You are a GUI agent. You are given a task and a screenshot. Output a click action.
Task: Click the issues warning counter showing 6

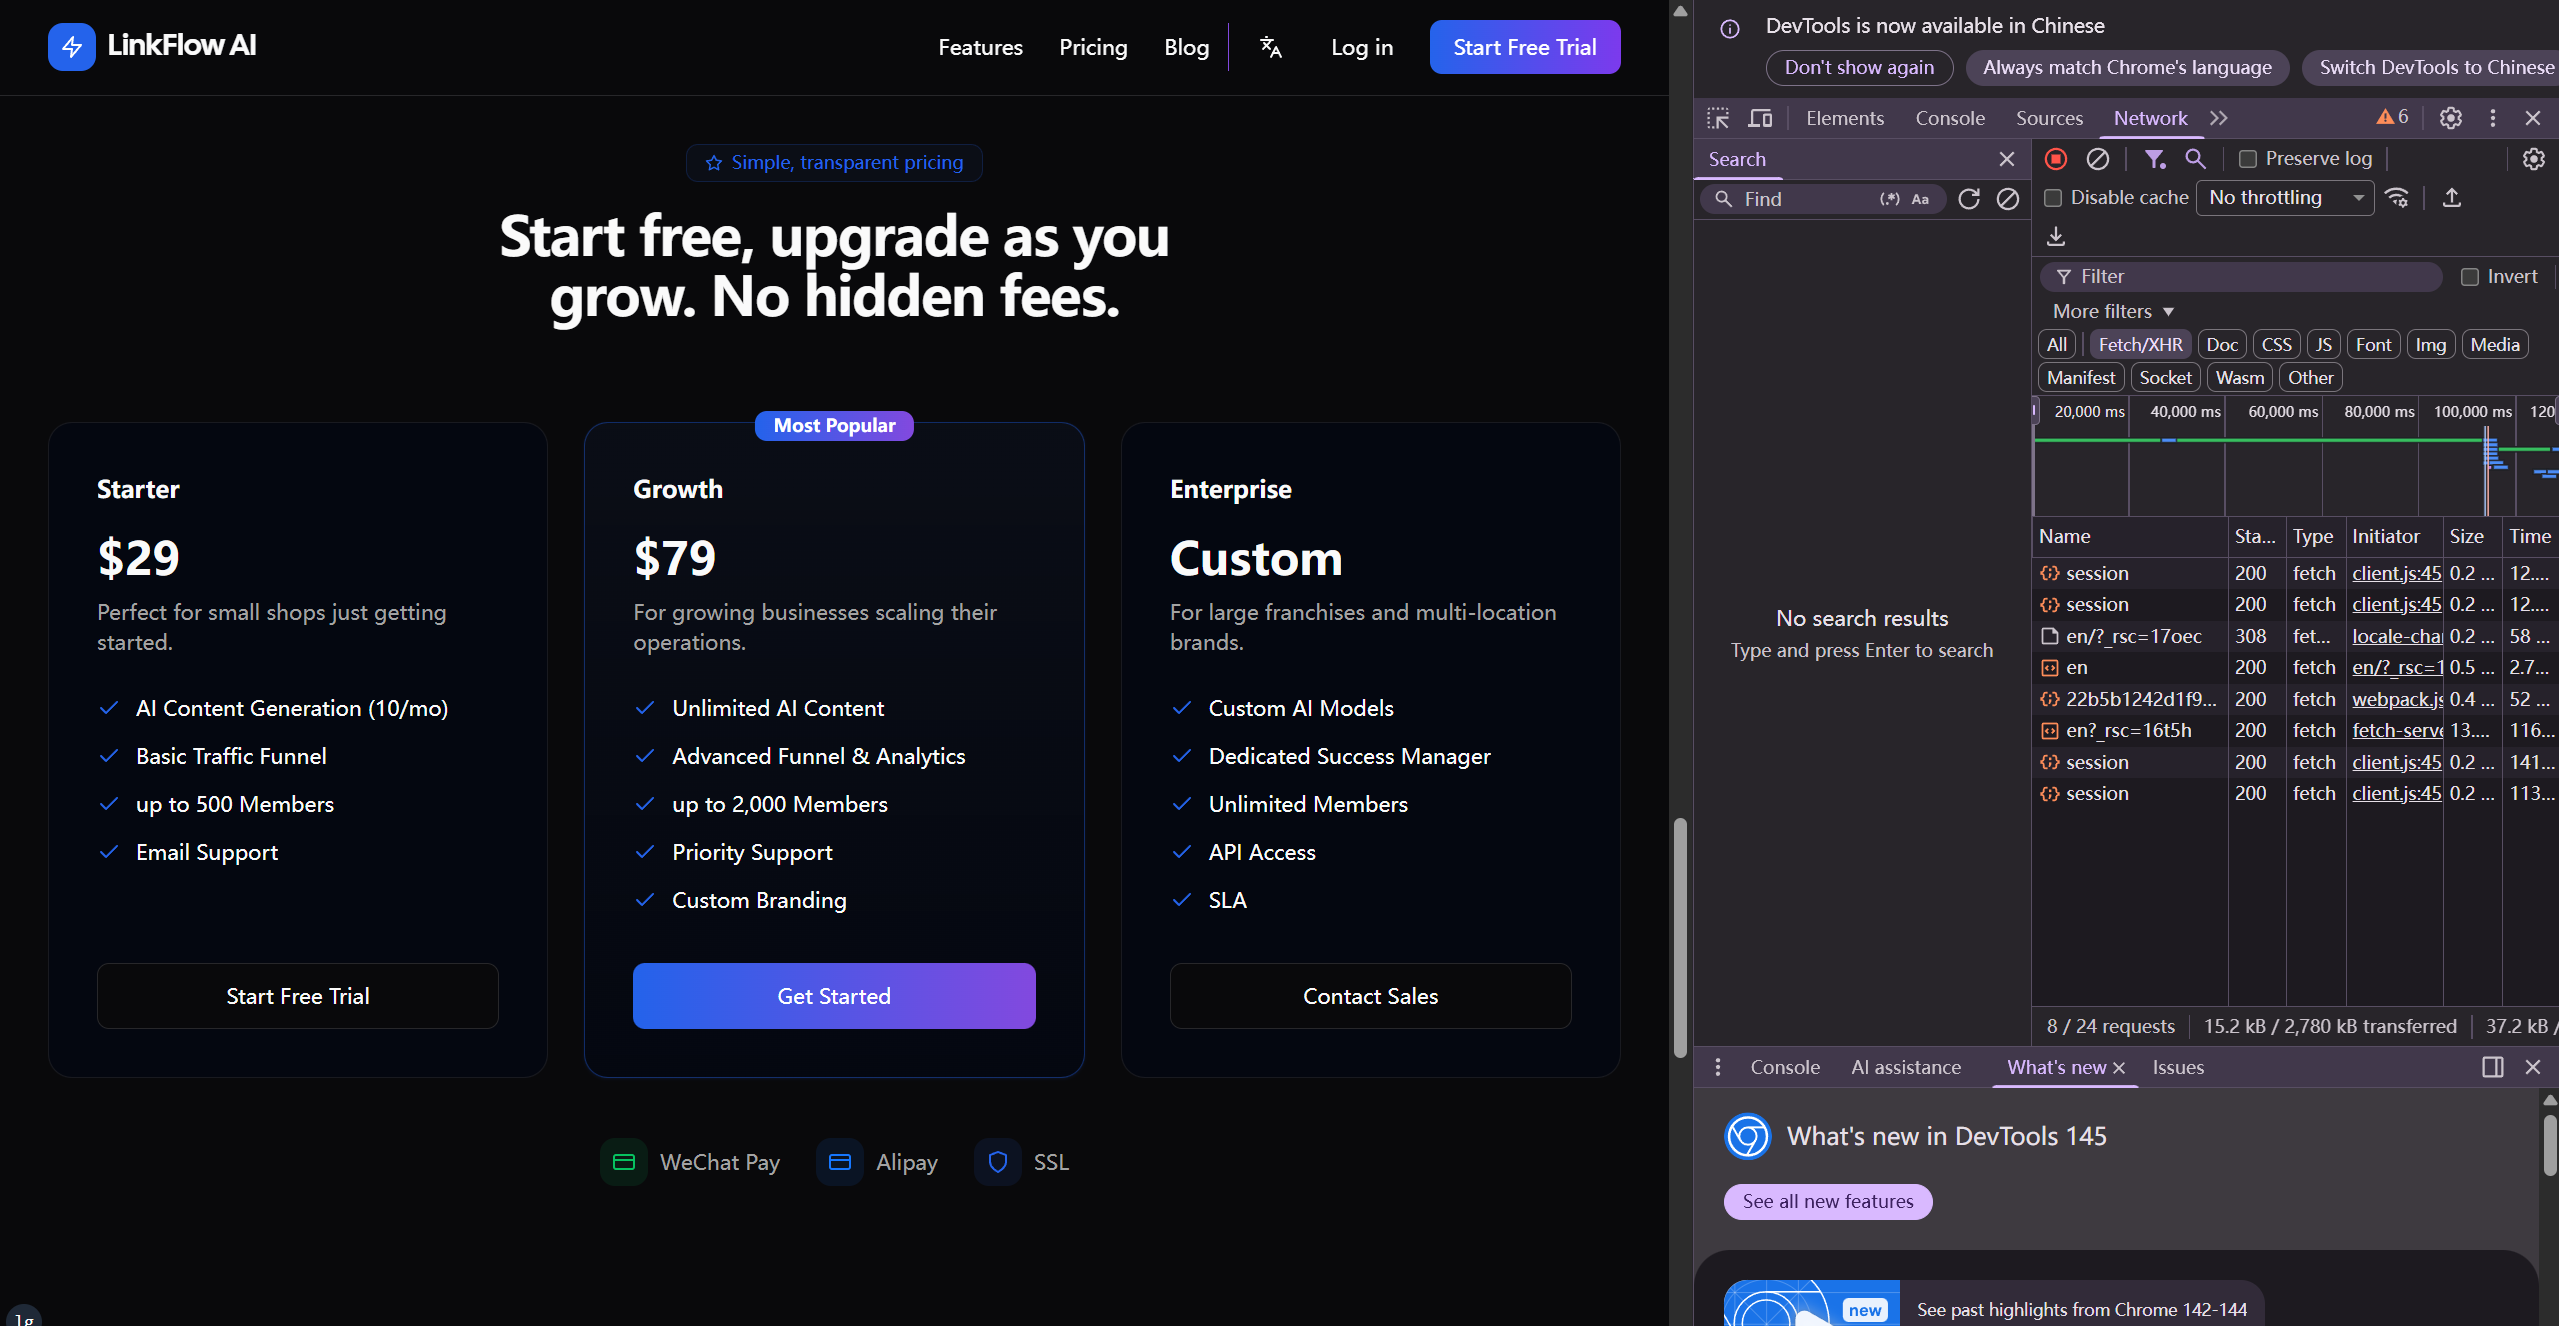2393,117
